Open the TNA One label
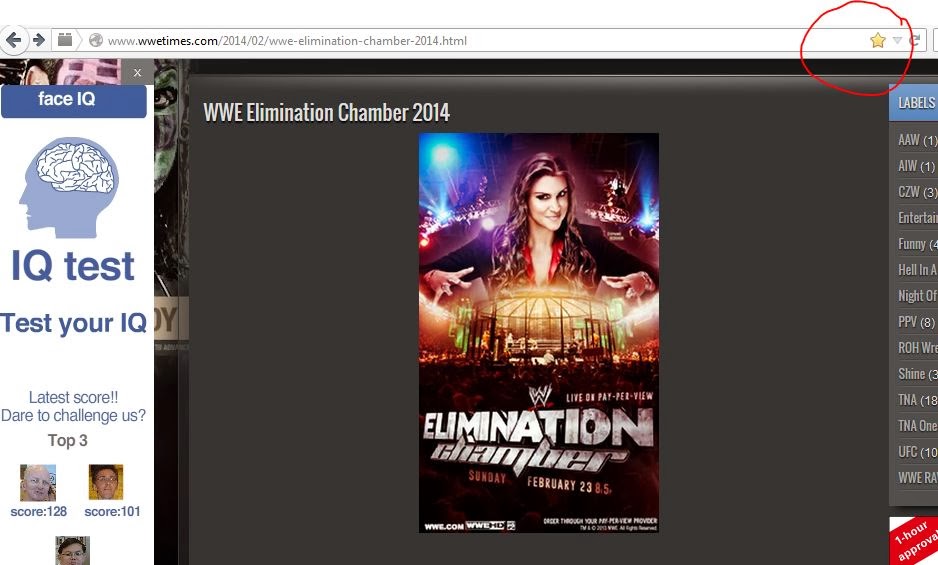The width and height of the screenshot is (938, 565). click(x=918, y=426)
